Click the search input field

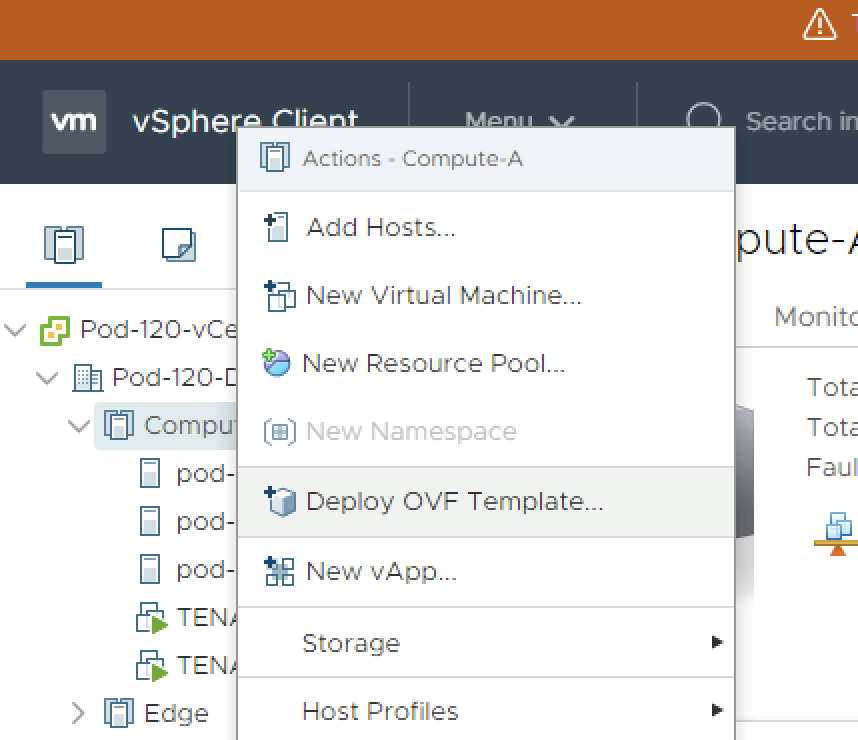pos(800,121)
